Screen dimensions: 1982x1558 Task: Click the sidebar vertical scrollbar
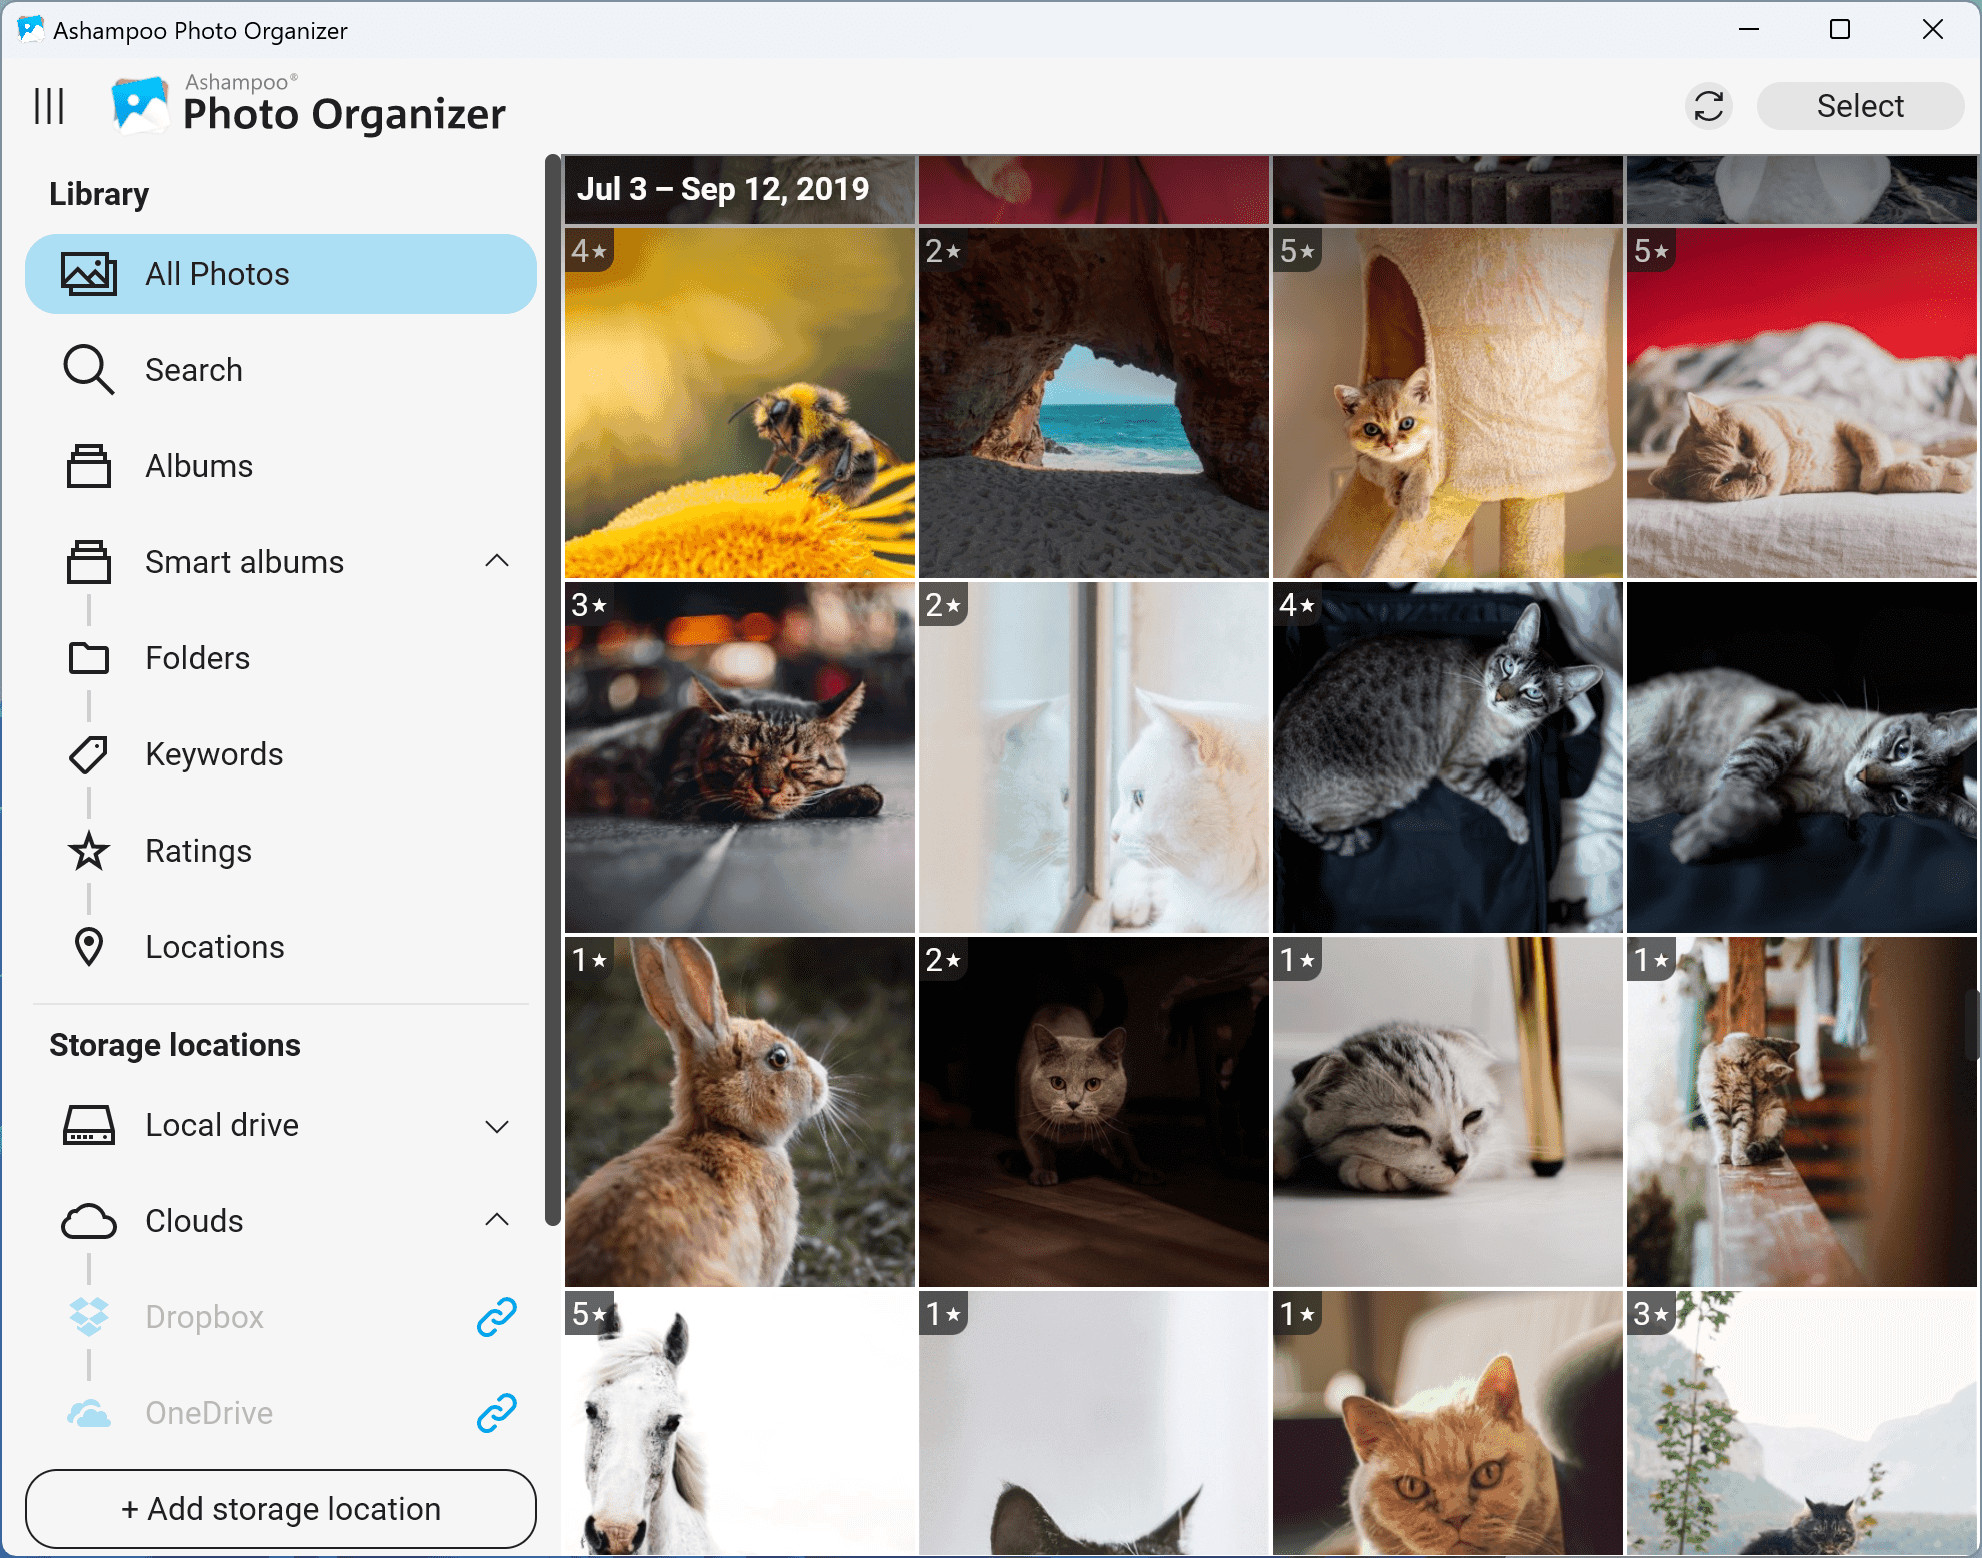tap(552, 690)
